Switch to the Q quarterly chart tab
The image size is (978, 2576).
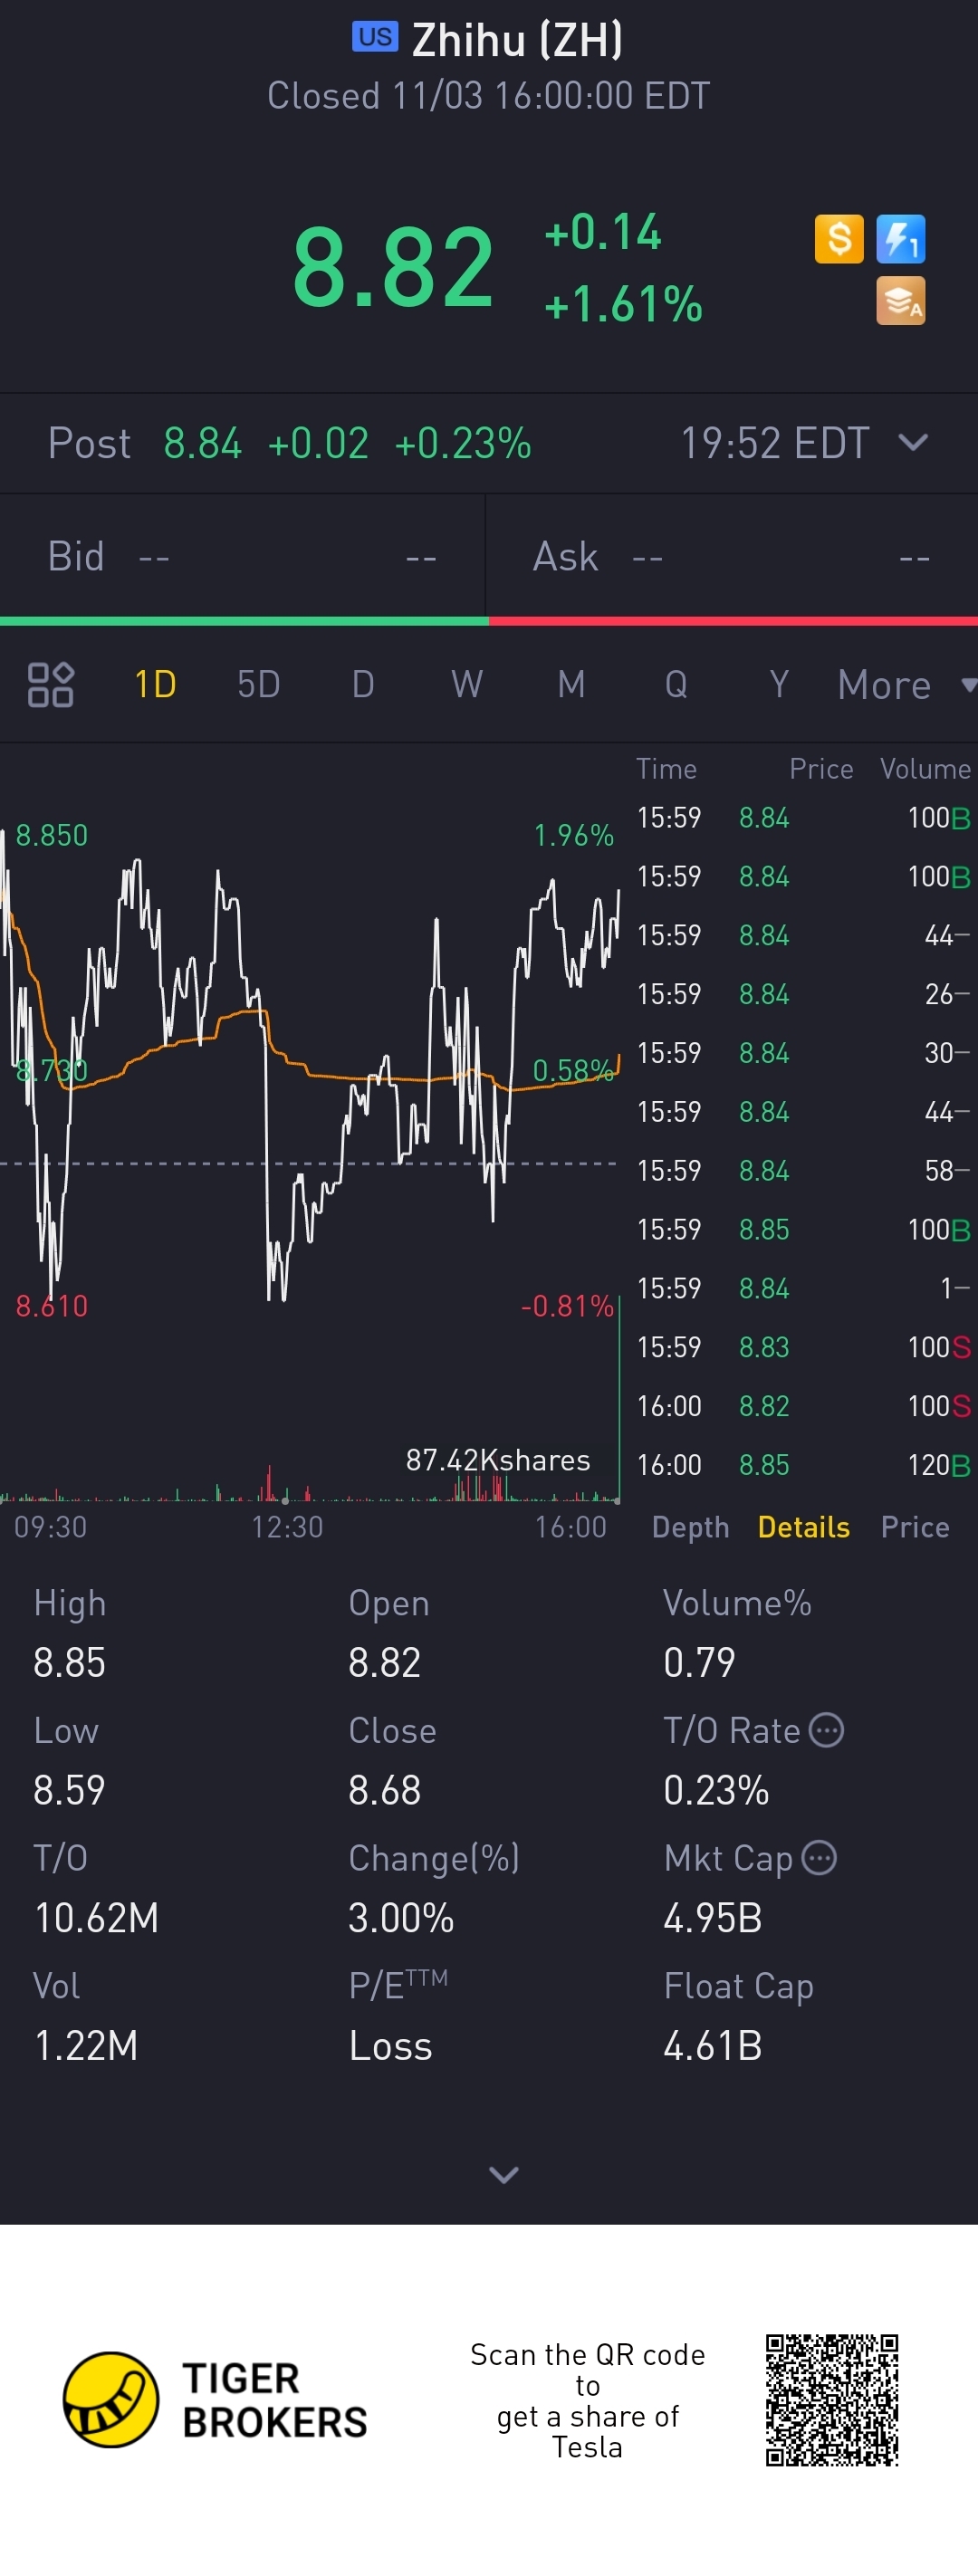(676, 685)
